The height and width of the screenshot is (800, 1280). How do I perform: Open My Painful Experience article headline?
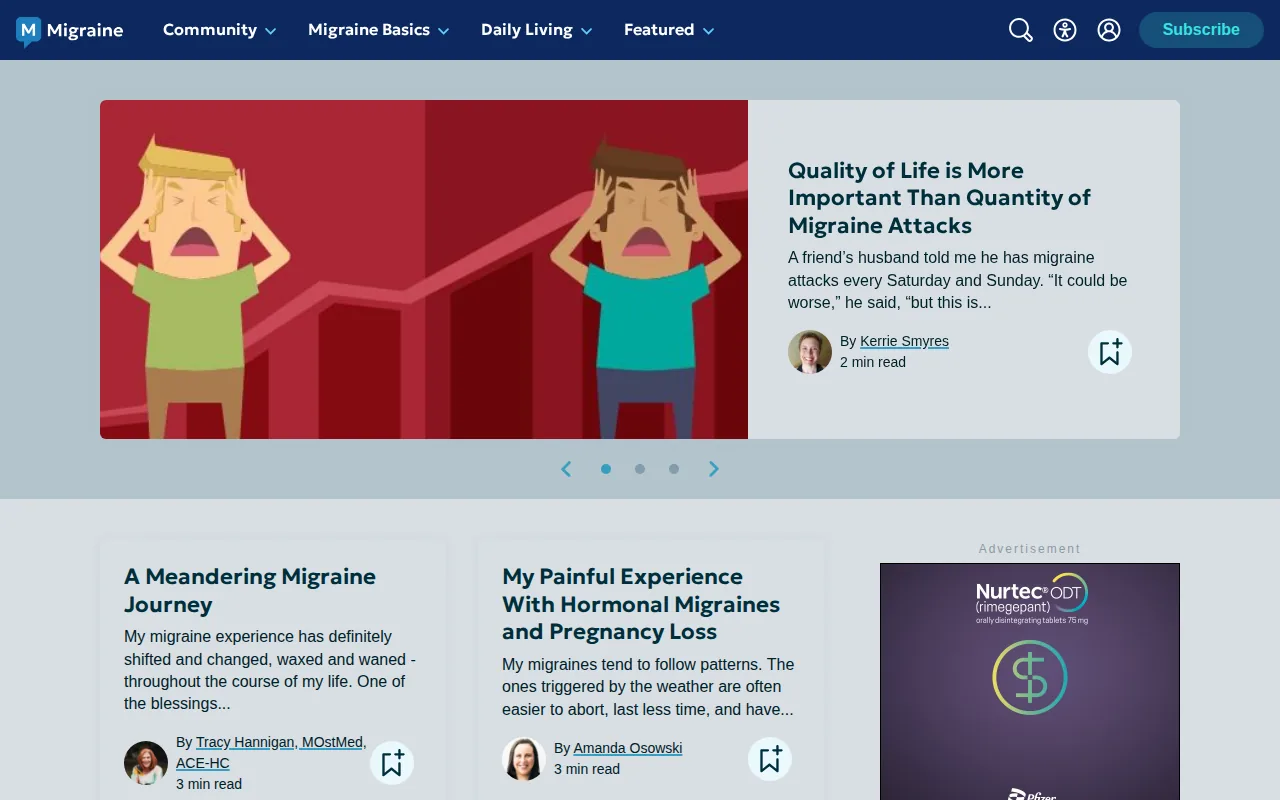pyautogui.click(x=641, y=604)
